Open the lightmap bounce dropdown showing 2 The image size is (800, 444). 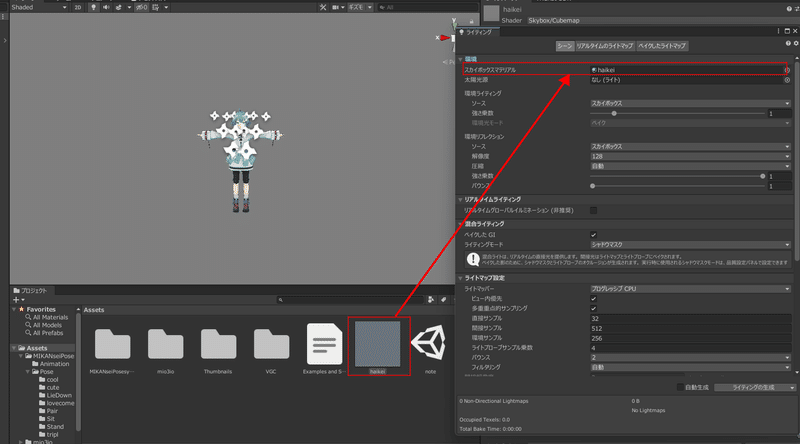point(690,357)
